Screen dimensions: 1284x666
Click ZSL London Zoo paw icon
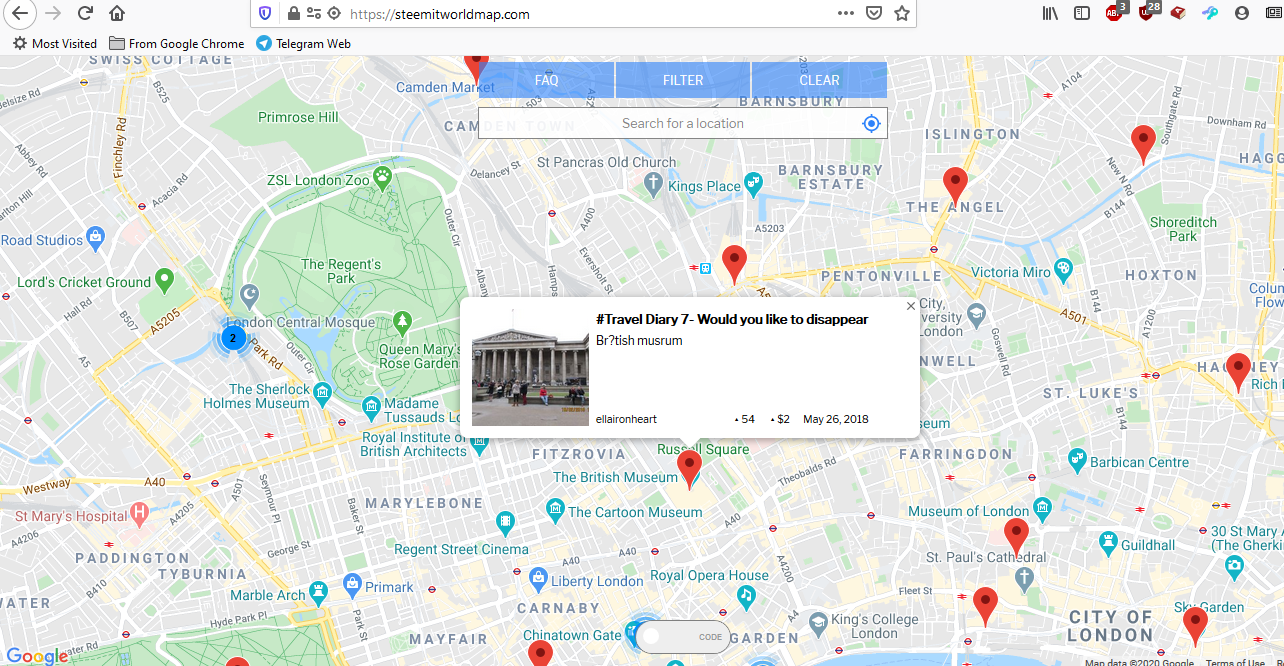383,177
